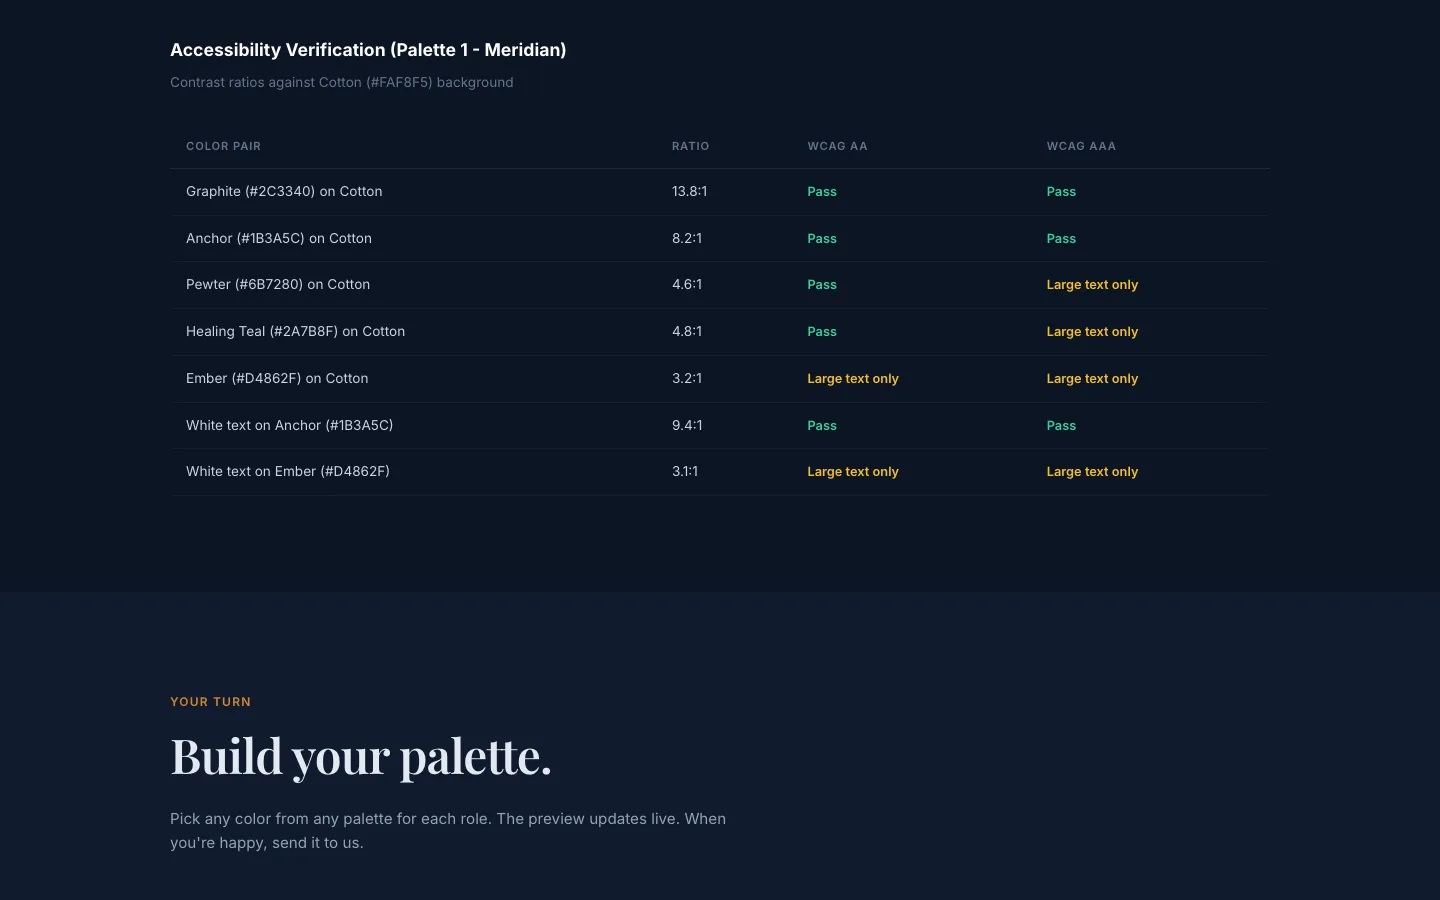Click WCAG AAA 'Pass' in Anchor on Cotton row
Viewport: 1440px width, 900px height.
(1061, 238)
